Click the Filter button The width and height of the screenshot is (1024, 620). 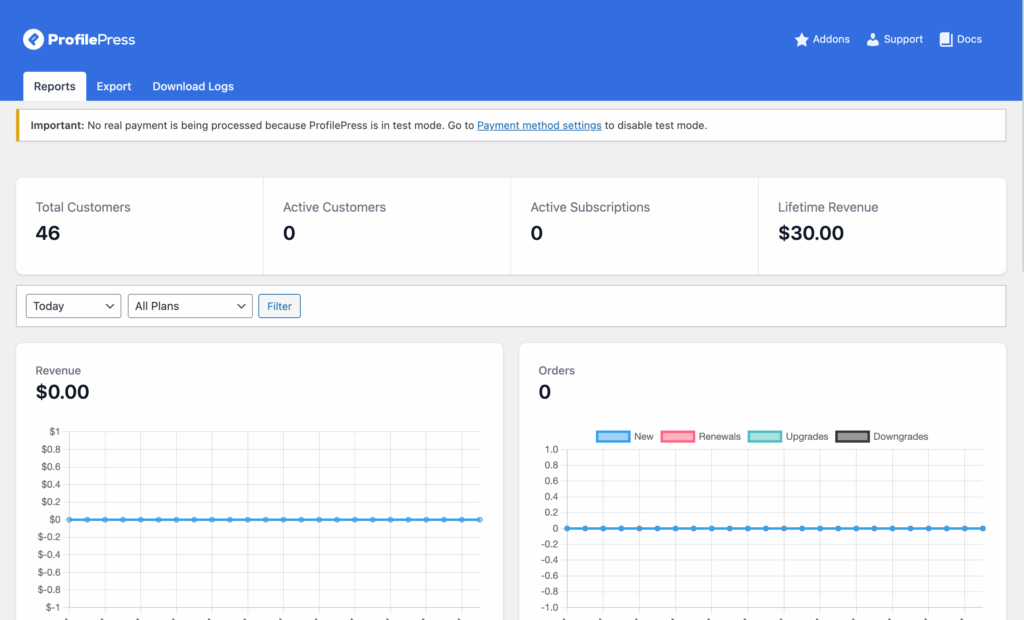(x=279, y=306)
